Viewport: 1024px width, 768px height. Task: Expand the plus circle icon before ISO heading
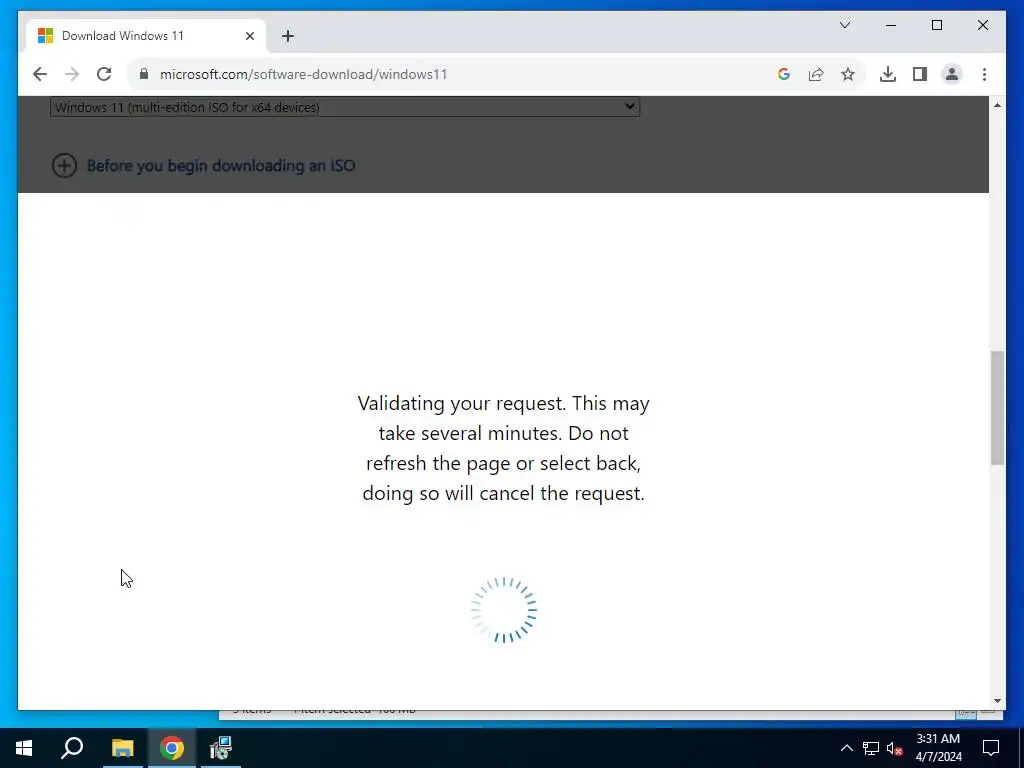point(64,165)
